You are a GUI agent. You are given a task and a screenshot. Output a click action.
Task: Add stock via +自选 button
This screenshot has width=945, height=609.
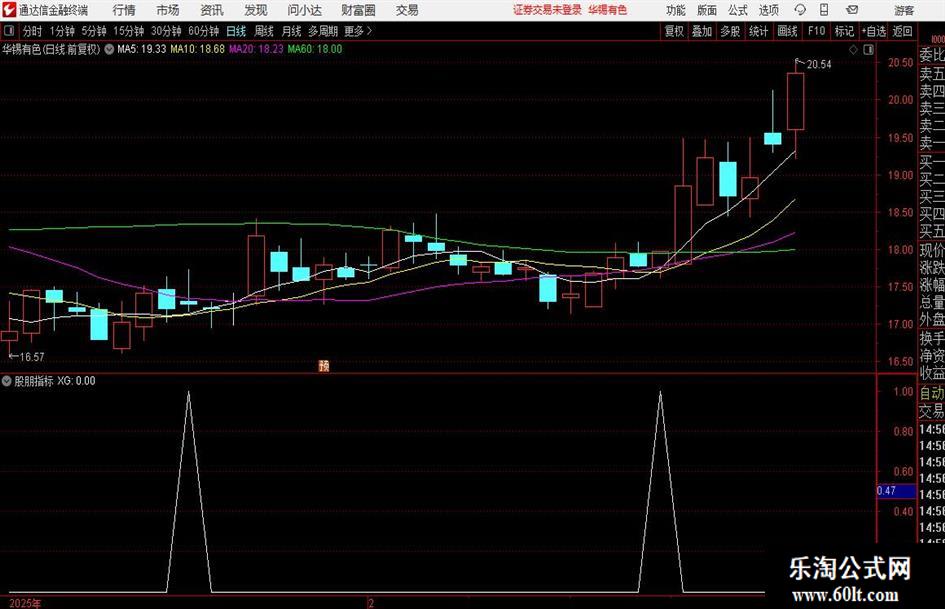(x=874, y=31)
